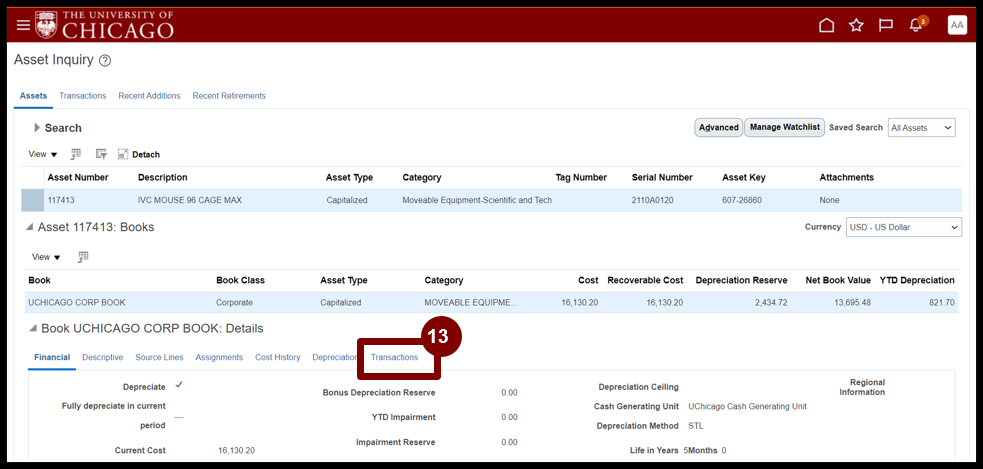This screenshot has width=983, height=469.
Task: Click Depreciation Reserve value 2,434.72
Action: pos(769,302)
